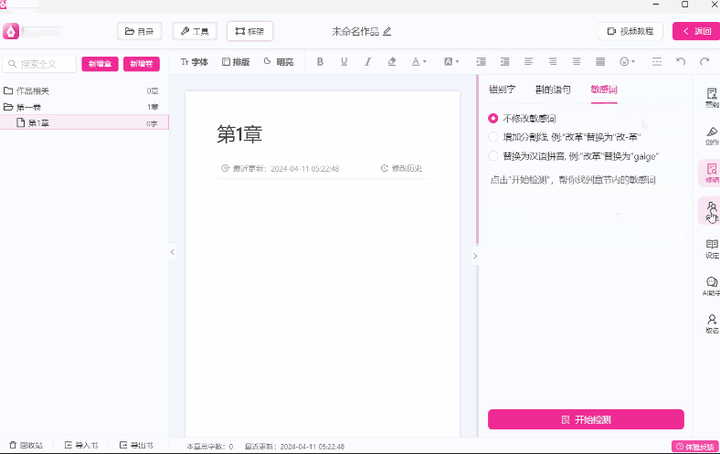Open the AI助手 assistant icon

click(711, 286)
